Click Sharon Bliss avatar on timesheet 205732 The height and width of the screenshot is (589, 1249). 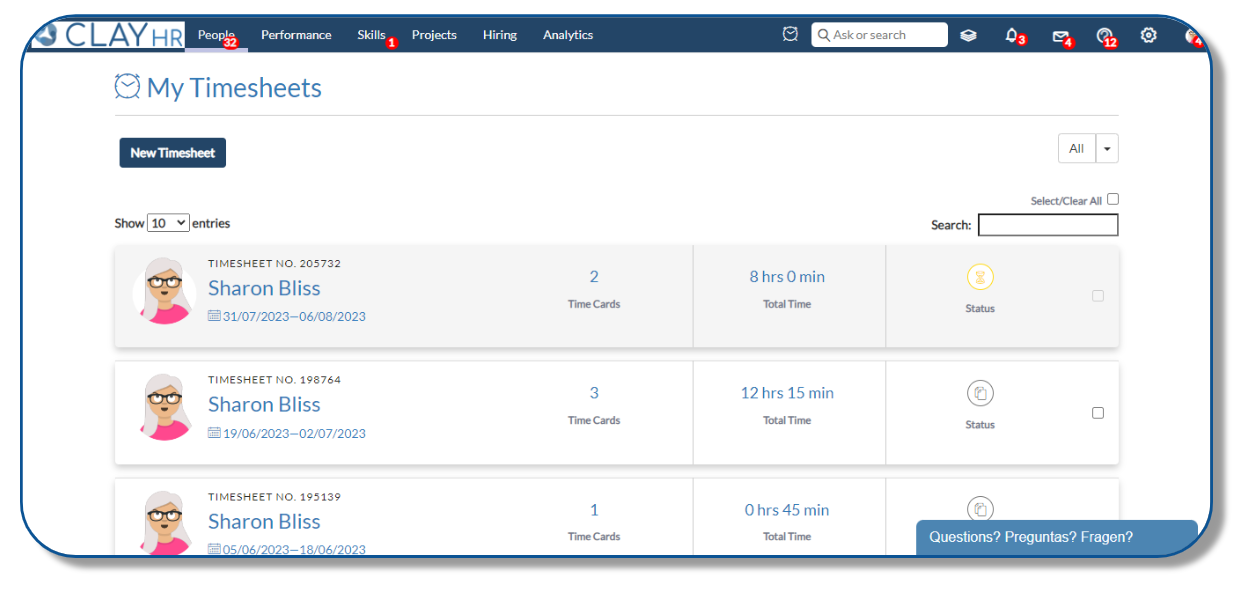point(165,292)
